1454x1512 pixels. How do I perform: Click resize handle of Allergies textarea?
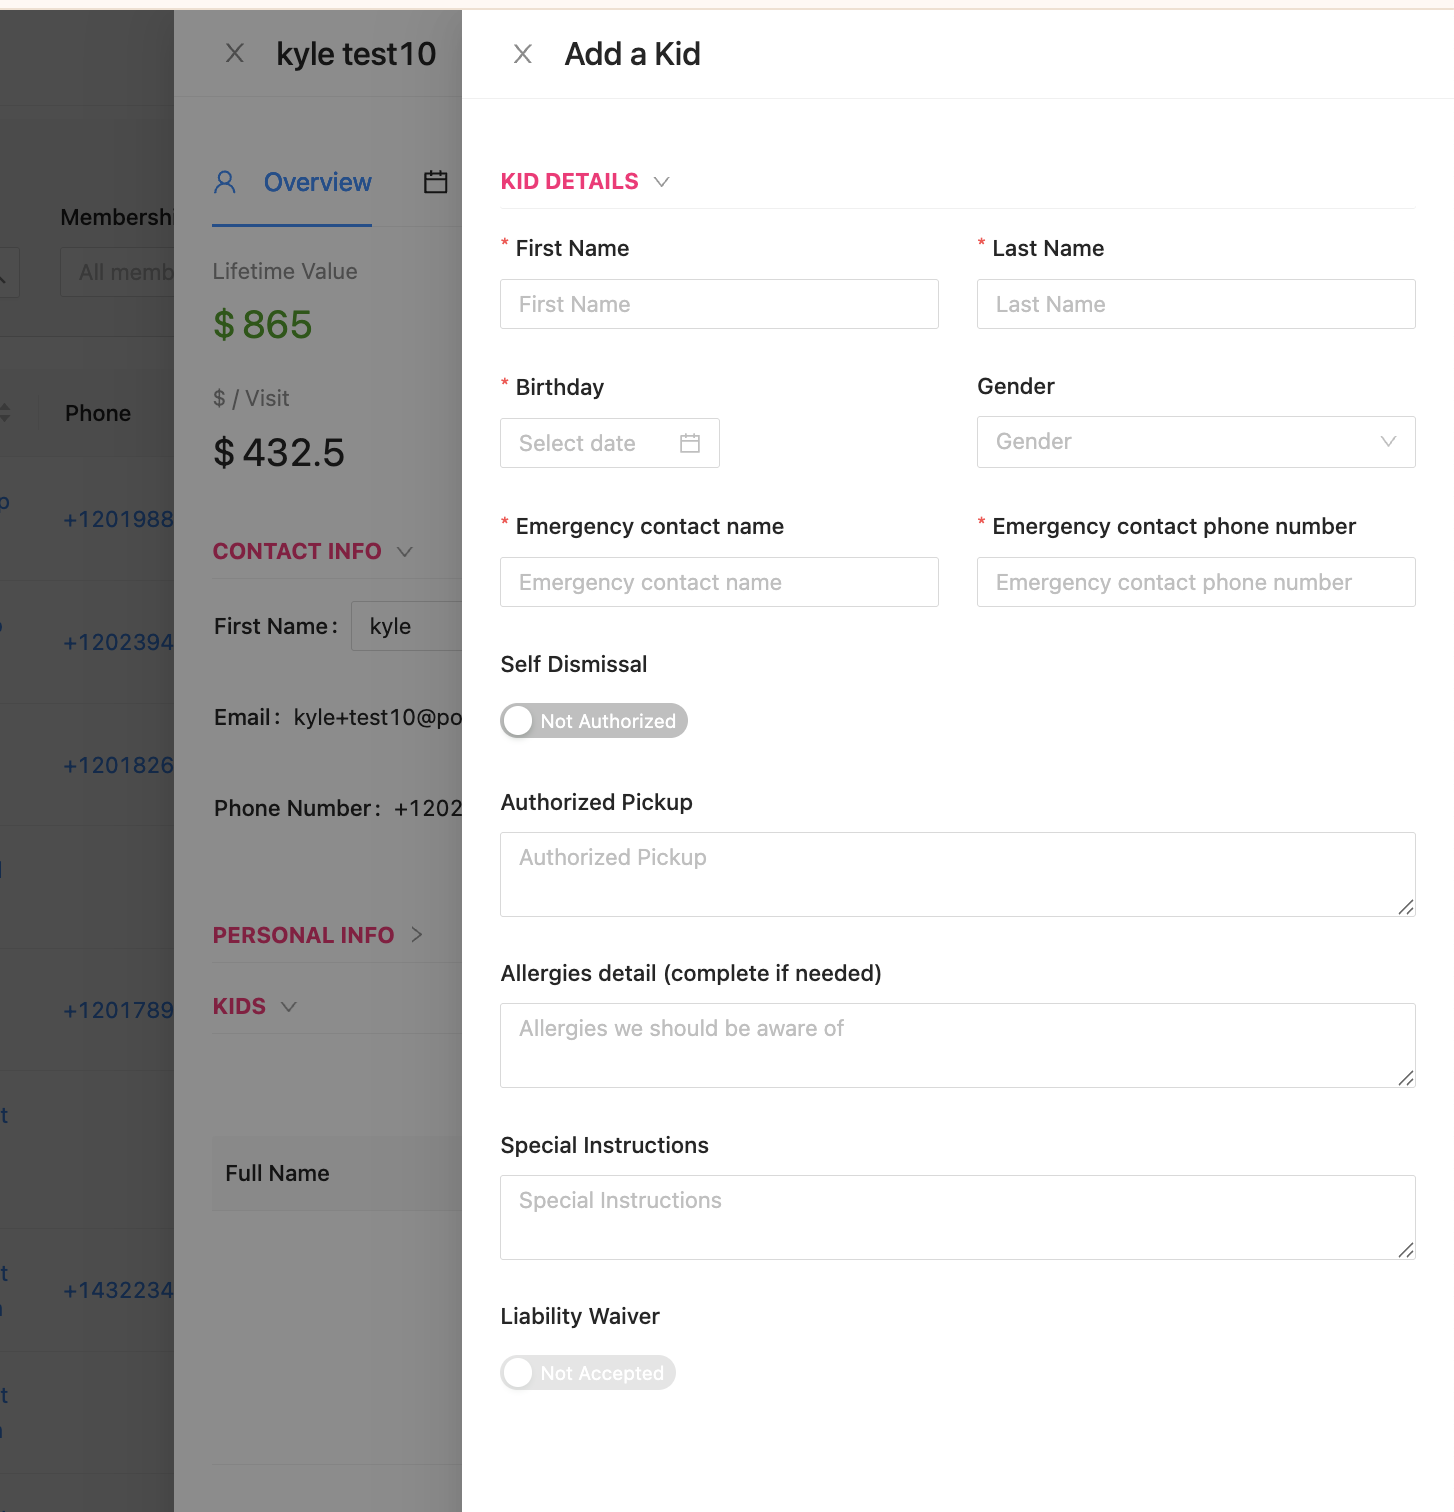1405,1077
